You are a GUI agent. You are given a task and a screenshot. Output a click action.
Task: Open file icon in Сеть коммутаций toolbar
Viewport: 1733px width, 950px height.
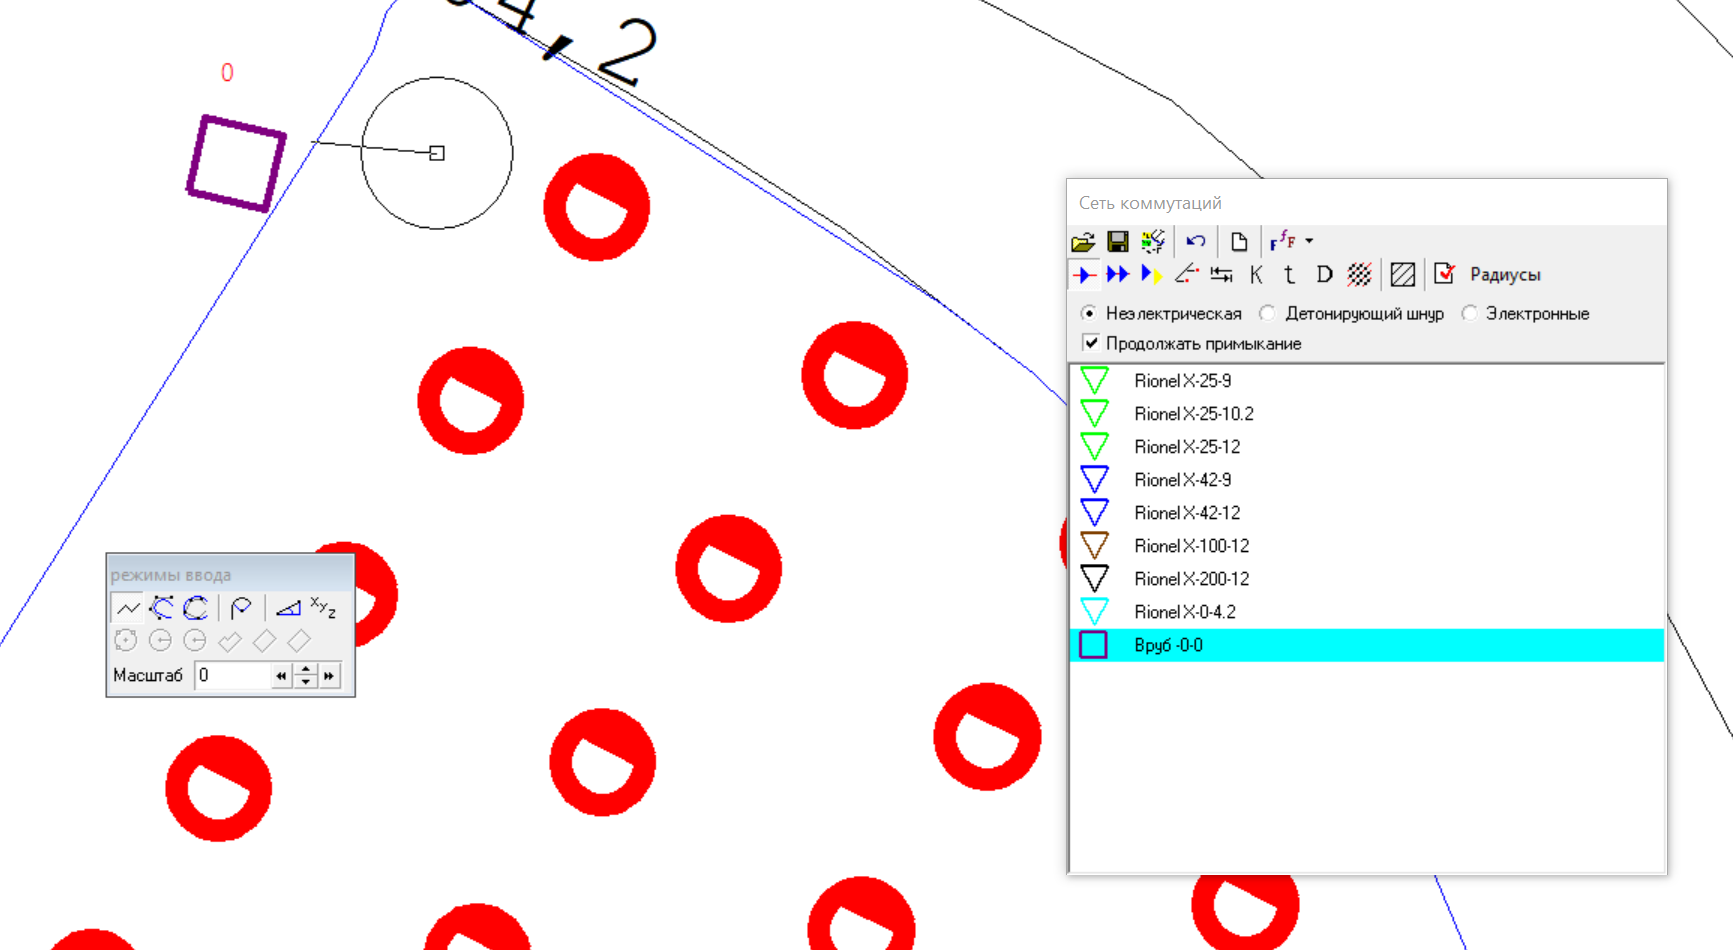(1083, 241)
